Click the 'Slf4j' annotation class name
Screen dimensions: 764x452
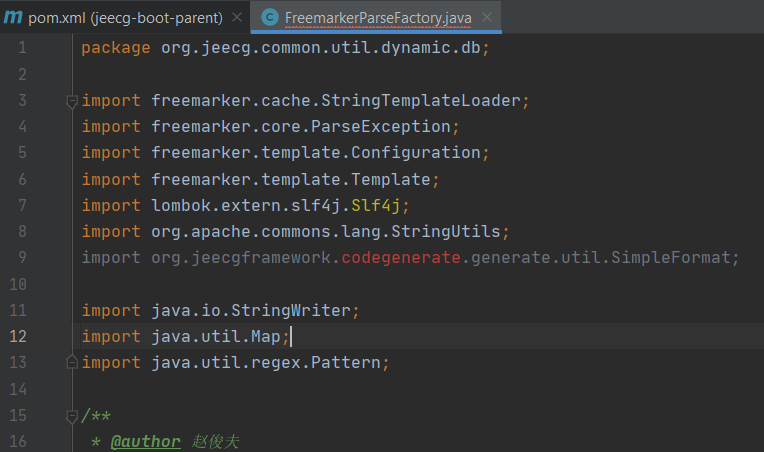coord(376,205)
